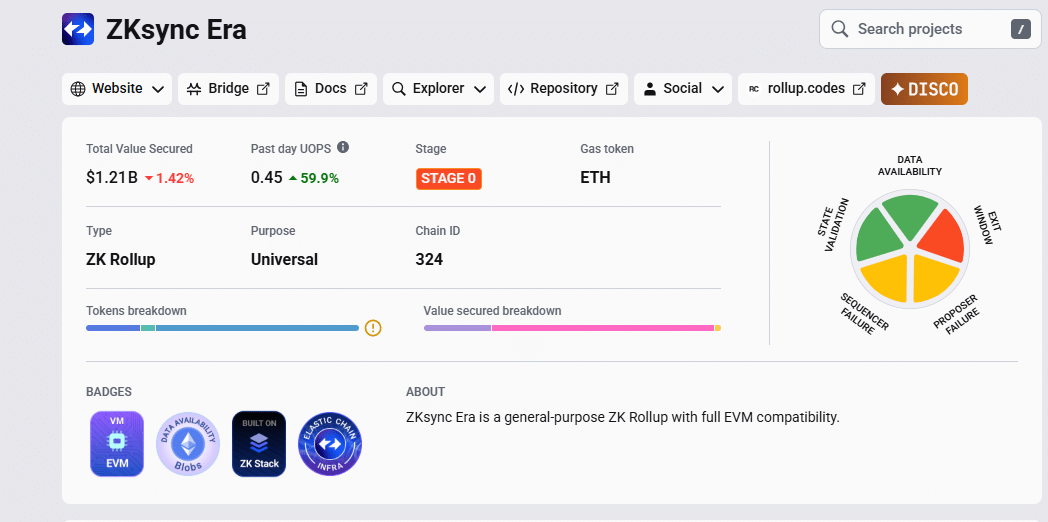This screenshot has width=1048, height=522.
Task: Open the rollup.codes link
Action: [x=806, y=89]
